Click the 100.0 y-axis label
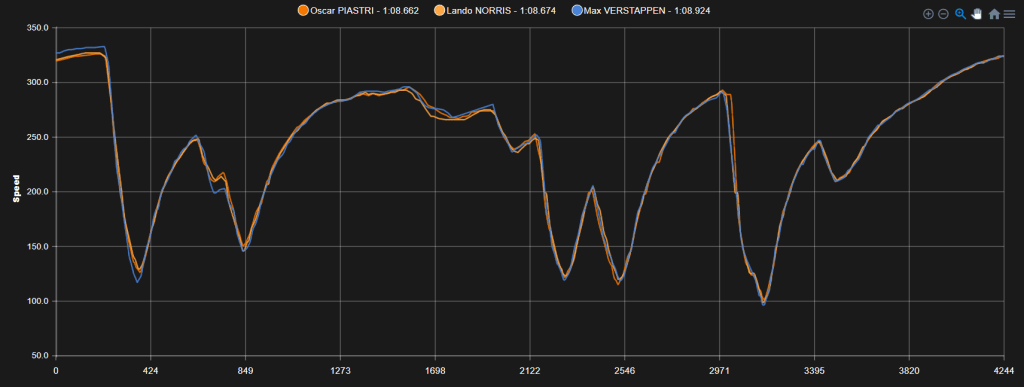 point(37,302)
